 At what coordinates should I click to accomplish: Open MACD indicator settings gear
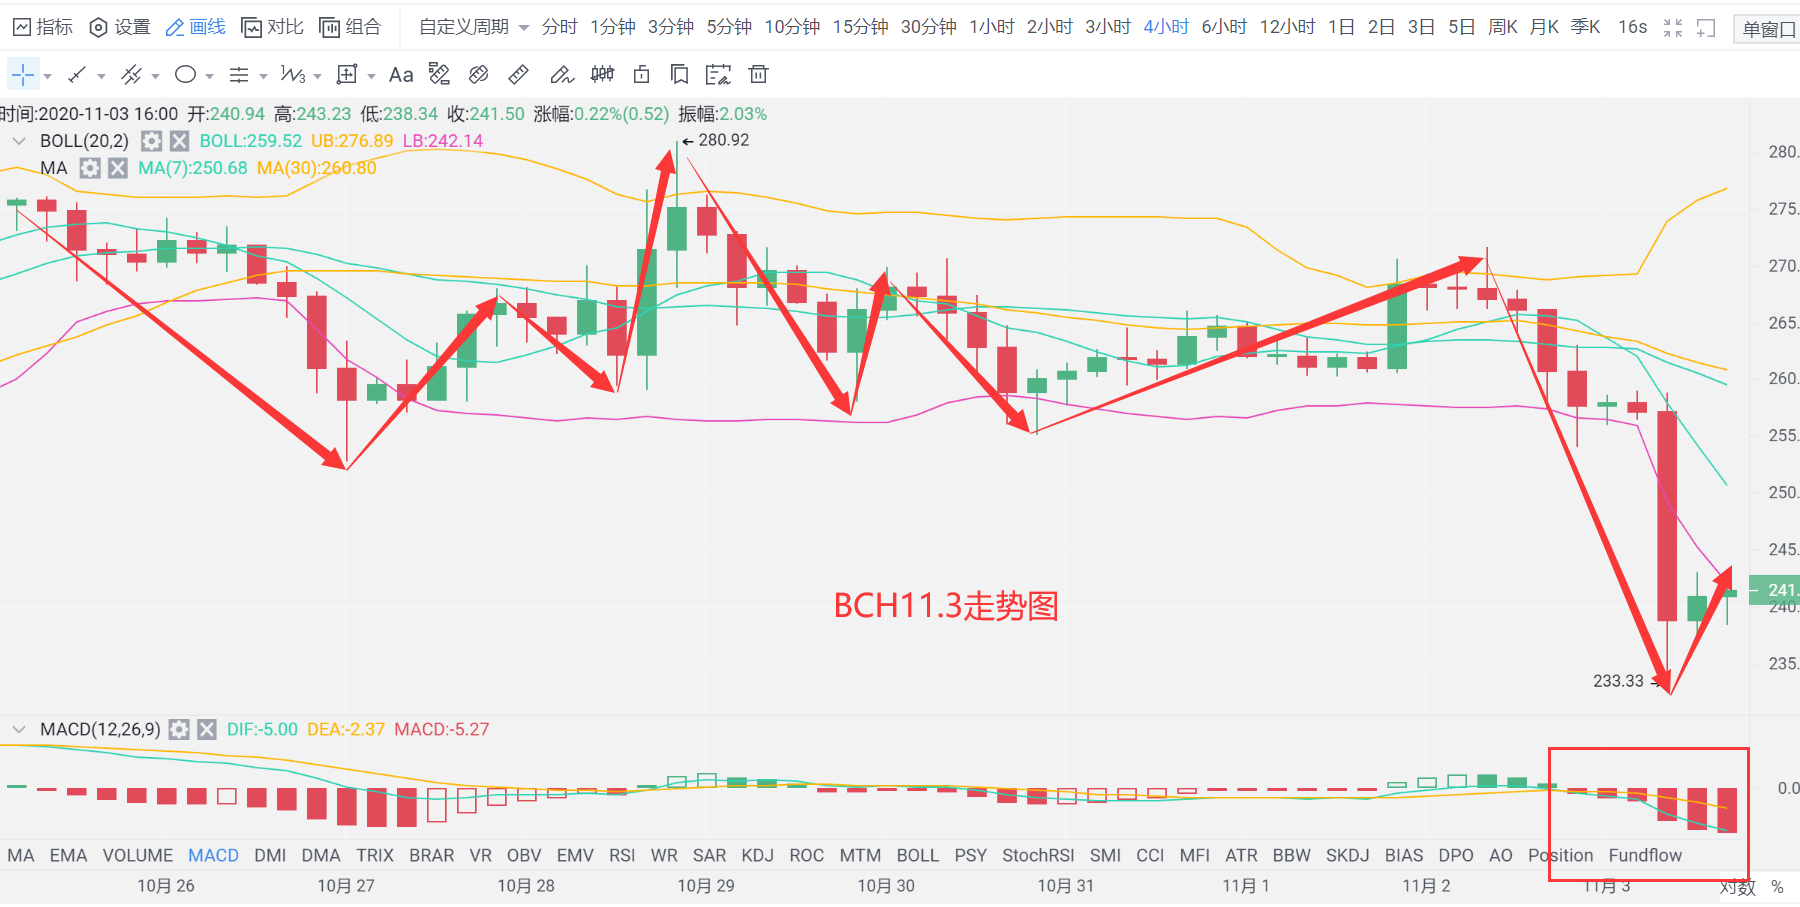179,730
